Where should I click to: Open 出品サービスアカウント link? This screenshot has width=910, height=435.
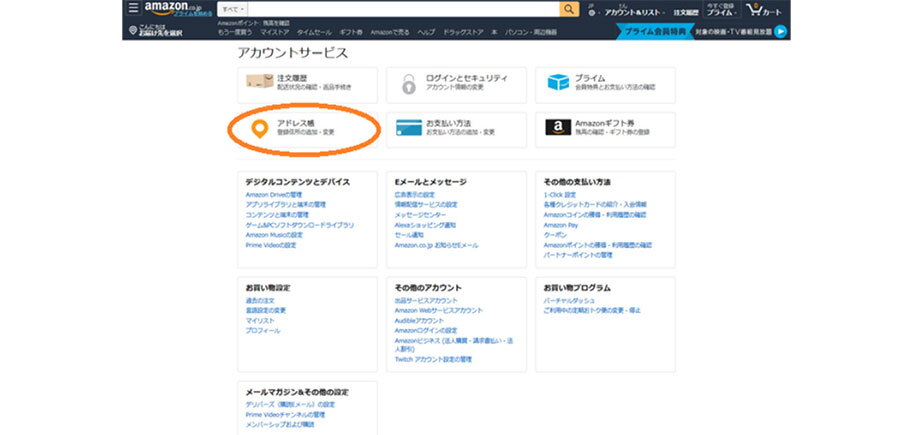point(426,300)
